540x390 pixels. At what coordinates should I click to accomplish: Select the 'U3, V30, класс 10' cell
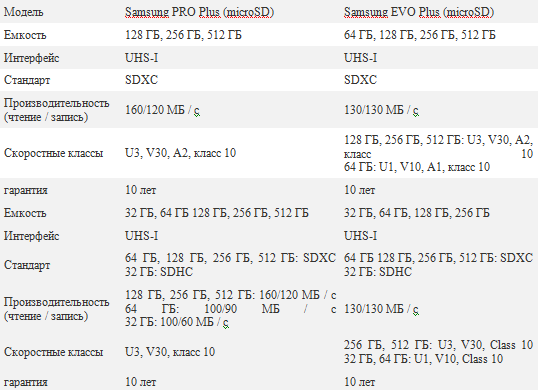click(170, 352)
